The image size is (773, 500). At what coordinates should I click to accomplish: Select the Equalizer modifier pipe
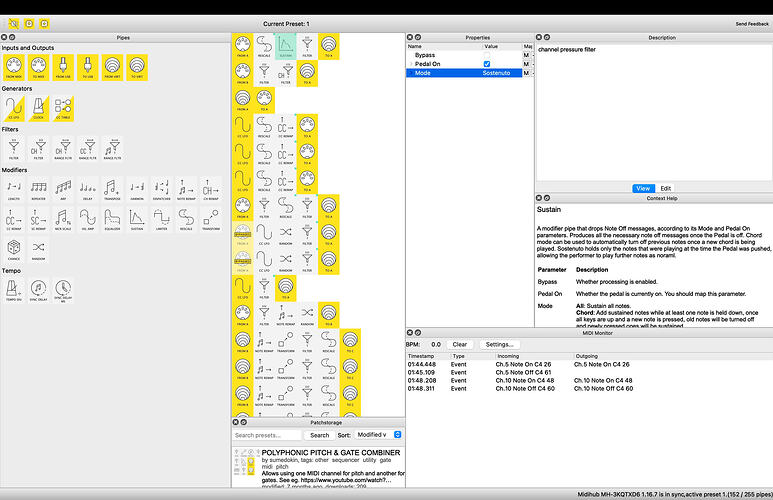pos(112,219)
